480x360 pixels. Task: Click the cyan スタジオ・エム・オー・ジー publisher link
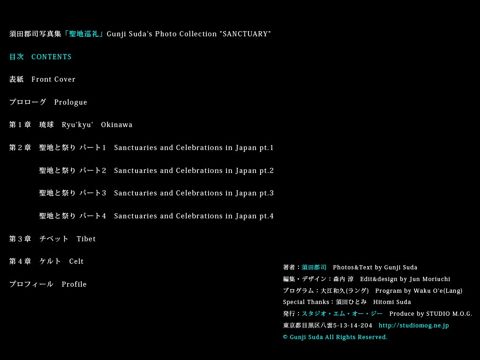point(342,314)
